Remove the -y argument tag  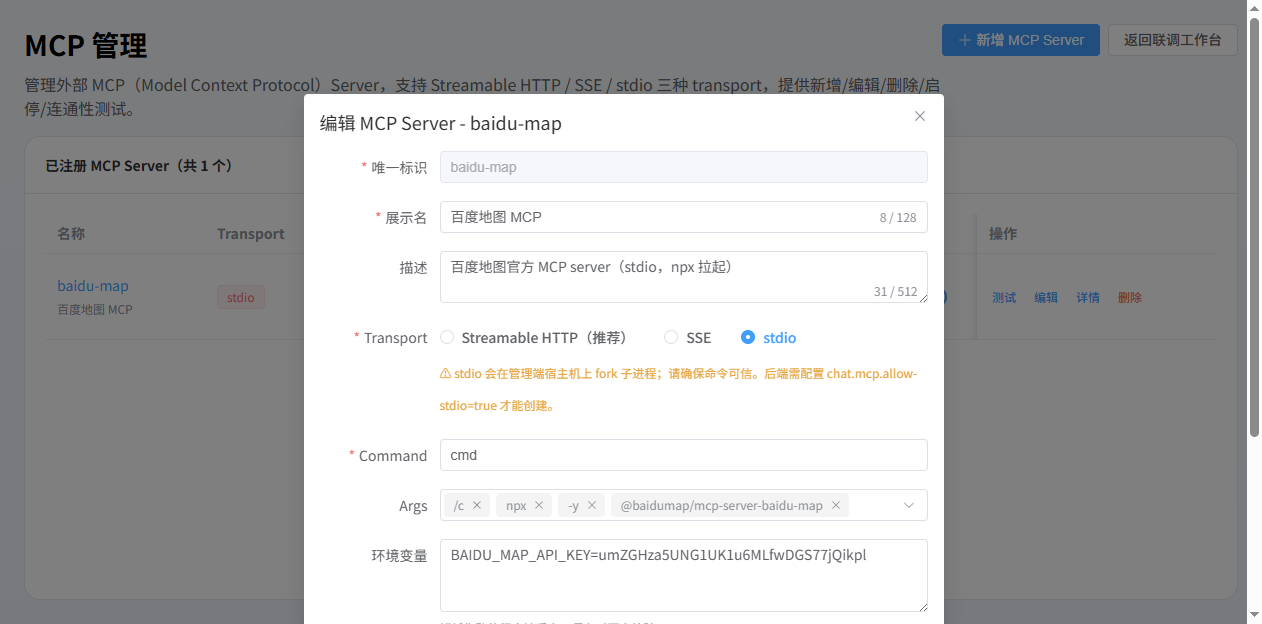(592, 505)
